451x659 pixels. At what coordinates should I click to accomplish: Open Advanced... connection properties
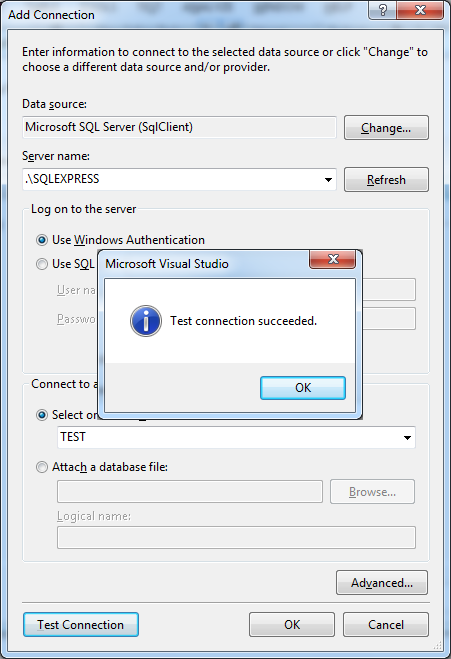[x=382, y=583]
